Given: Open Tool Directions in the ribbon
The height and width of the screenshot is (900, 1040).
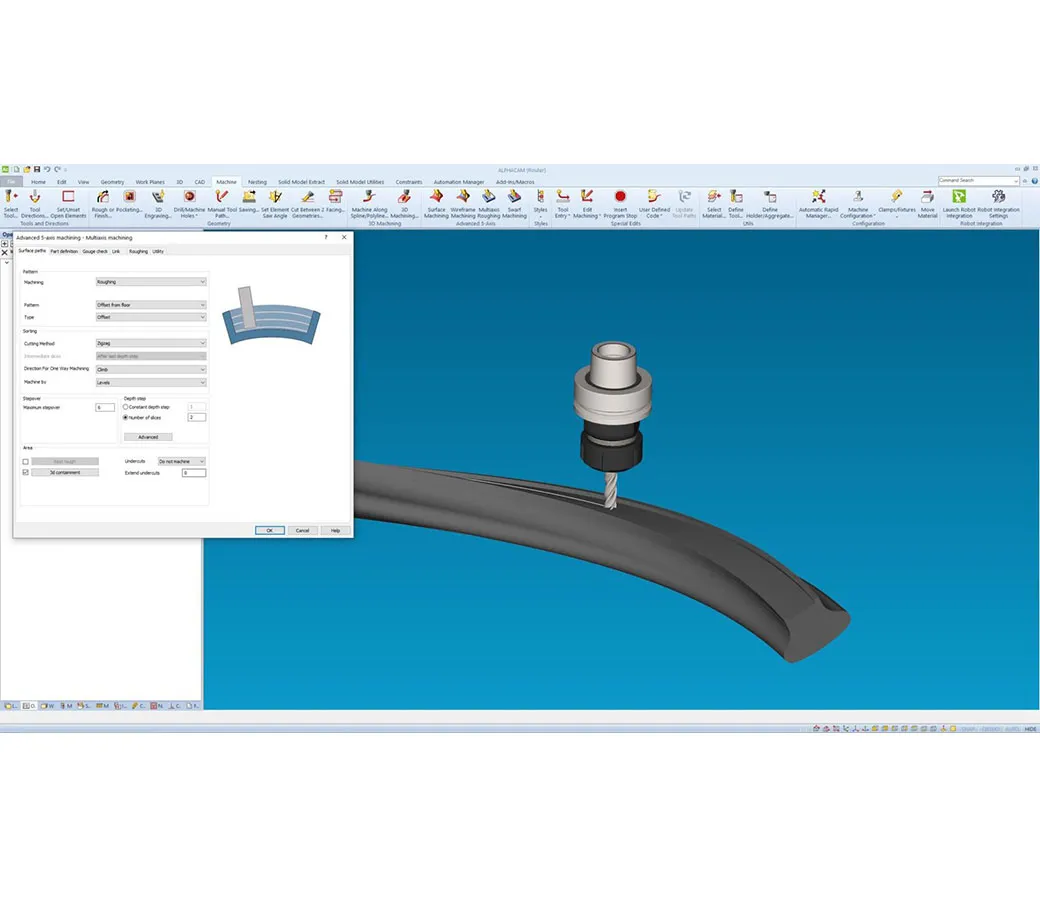Looking at the screenshot, I should [x=34, y=203].
